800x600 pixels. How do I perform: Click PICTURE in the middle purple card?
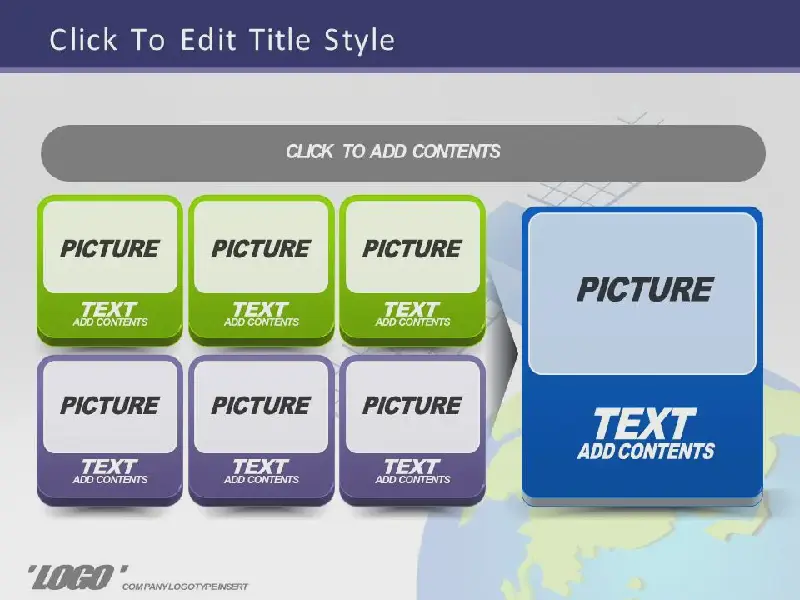coord(261,406)
